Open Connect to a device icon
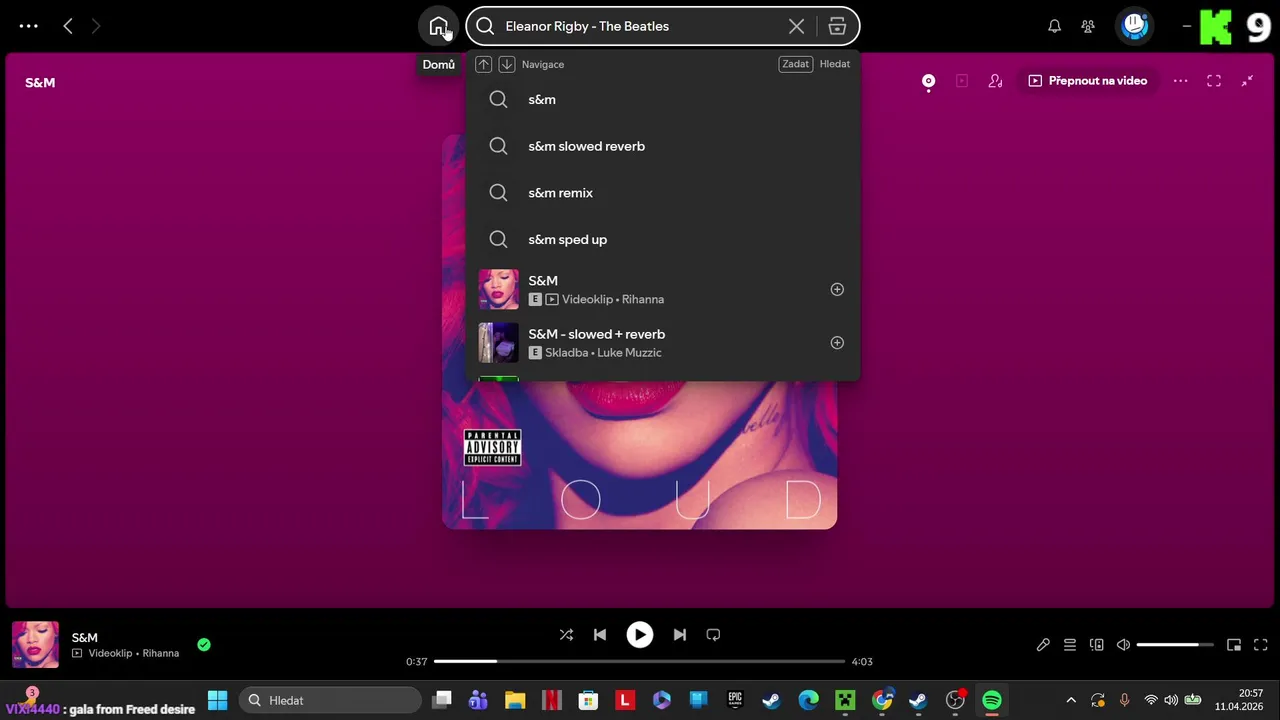 (1097, 645)
